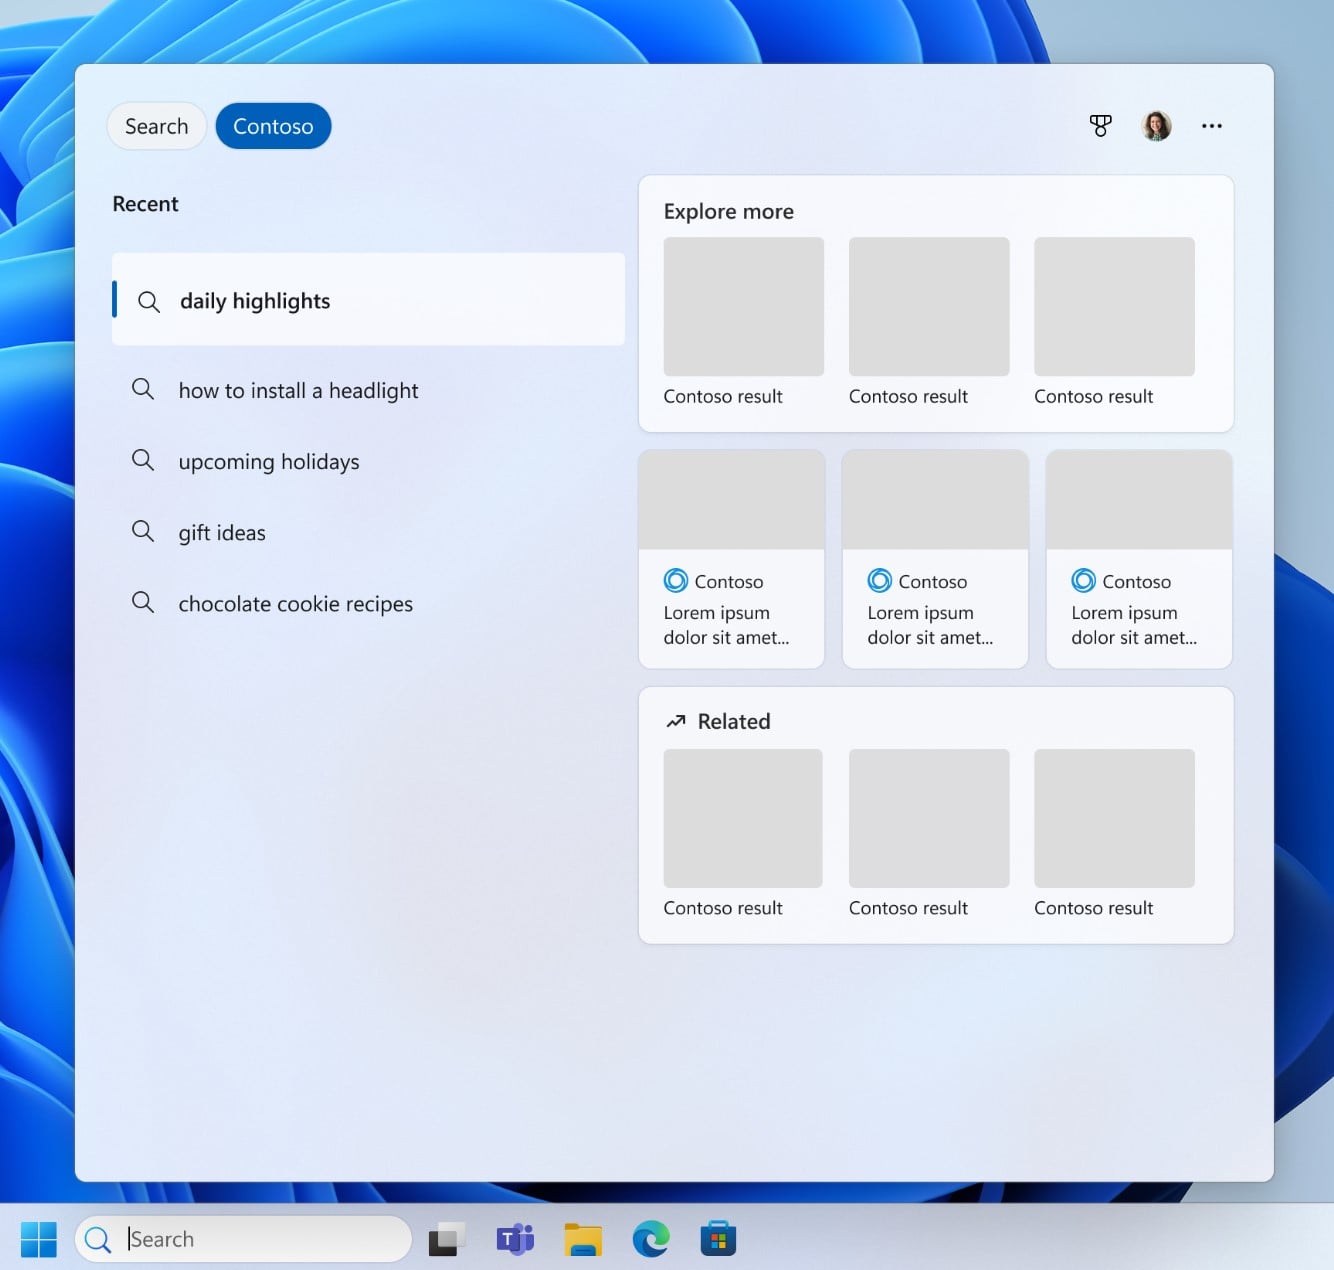1334x1270 pixels.
Task: Click the user profile avatar
Action: (1156, 126)
